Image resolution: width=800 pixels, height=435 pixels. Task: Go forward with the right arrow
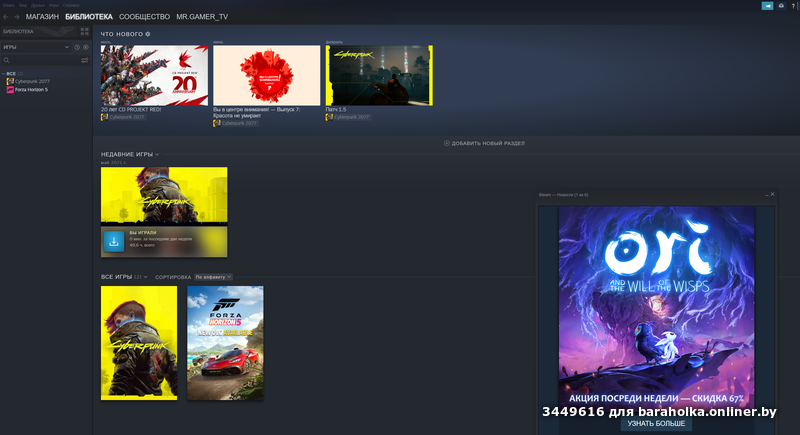click(17, 17)
